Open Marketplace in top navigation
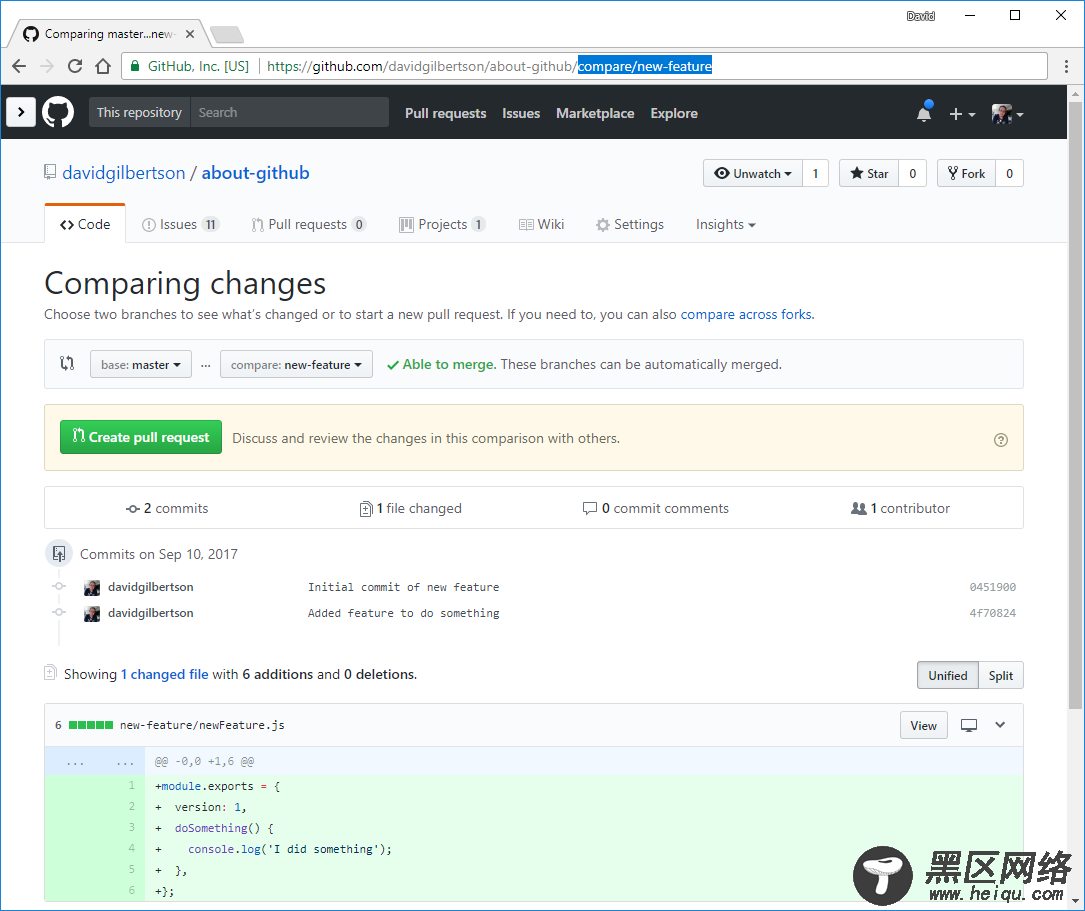Viewport: 1085px width, 911px height. click(x=595, y=113)
